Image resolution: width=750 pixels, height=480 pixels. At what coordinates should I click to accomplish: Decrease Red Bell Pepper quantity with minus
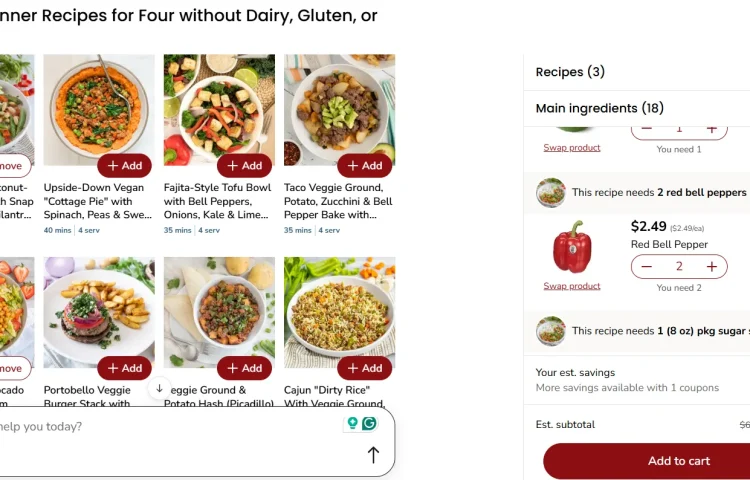pos(647,267)
